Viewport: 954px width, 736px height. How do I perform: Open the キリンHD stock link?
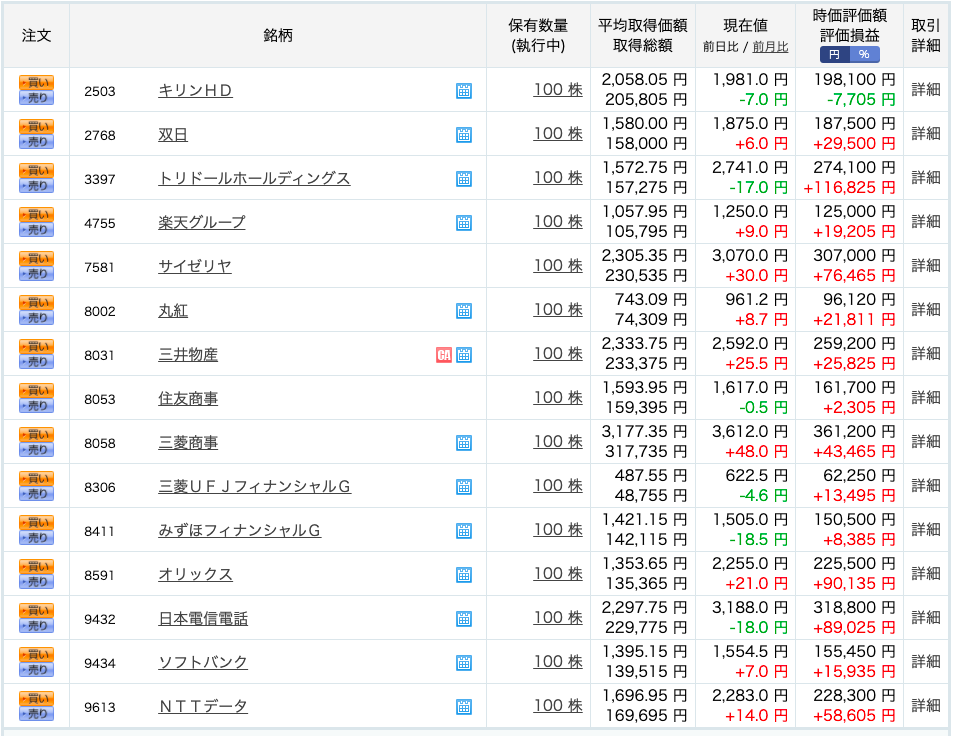coord(195,91)
